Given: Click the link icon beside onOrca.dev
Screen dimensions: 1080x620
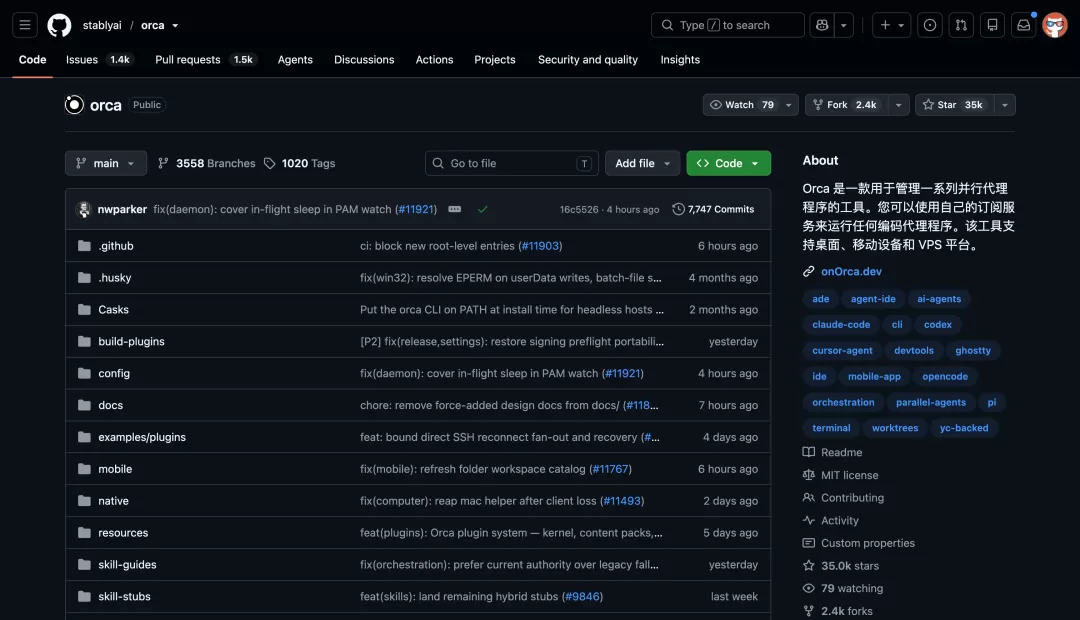Looking at the screenshot, I should tap(809, 271).
